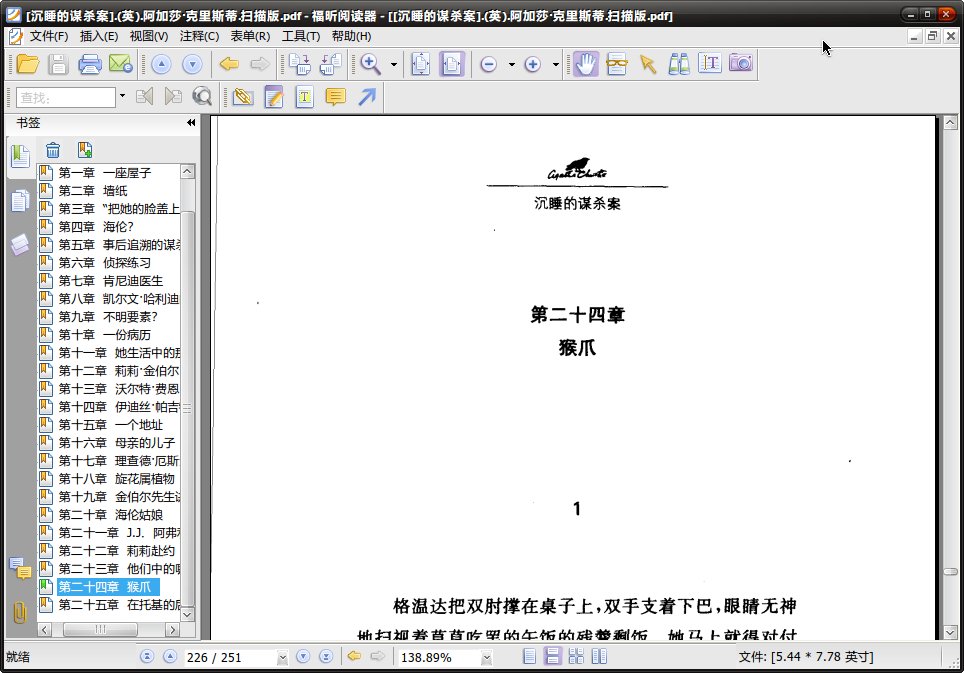Image resolution: width=964 pixels, height=673 pixels.
Task: Open the 注释(C) menu
Action: click(x=199, y=36)
